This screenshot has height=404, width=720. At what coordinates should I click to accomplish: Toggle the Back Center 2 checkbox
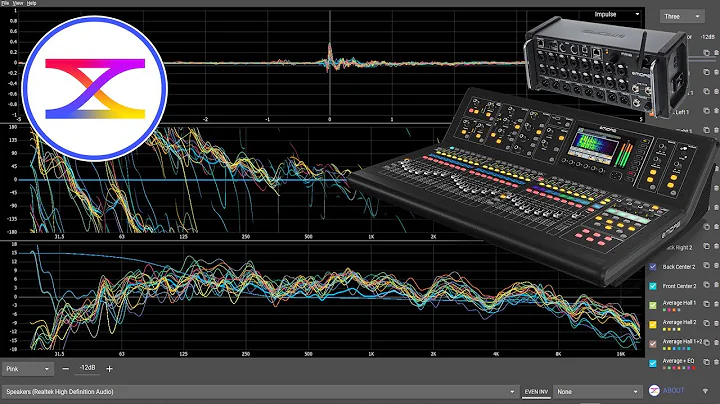652,267
